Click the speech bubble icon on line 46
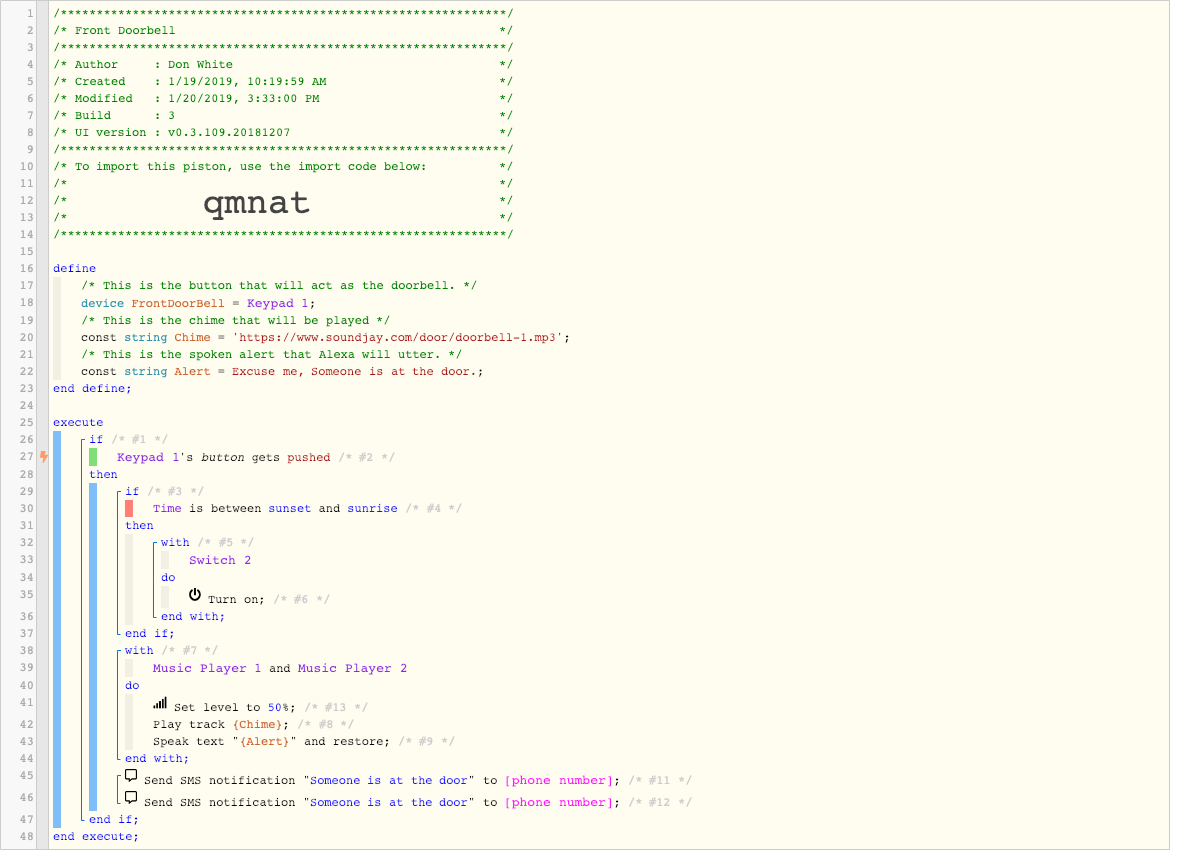 (x=130, y=799)
